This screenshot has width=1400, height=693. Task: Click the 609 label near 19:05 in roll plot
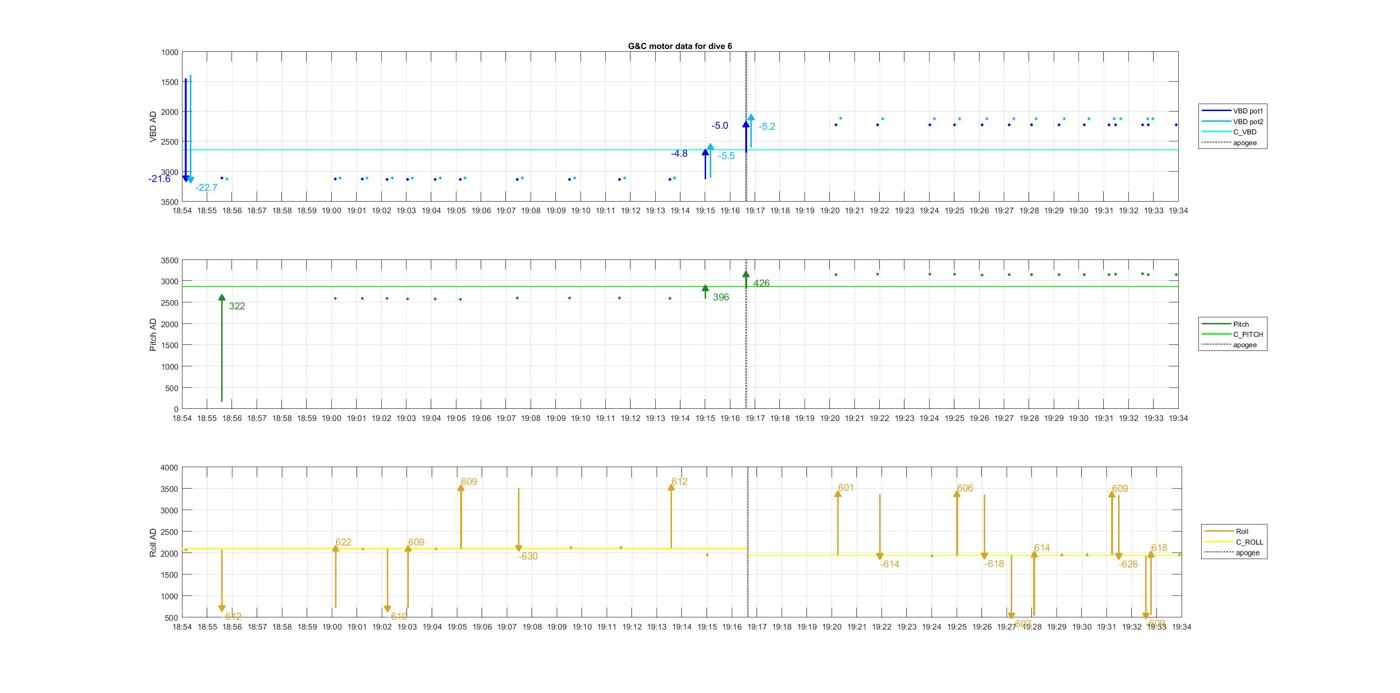click(469, 482)
